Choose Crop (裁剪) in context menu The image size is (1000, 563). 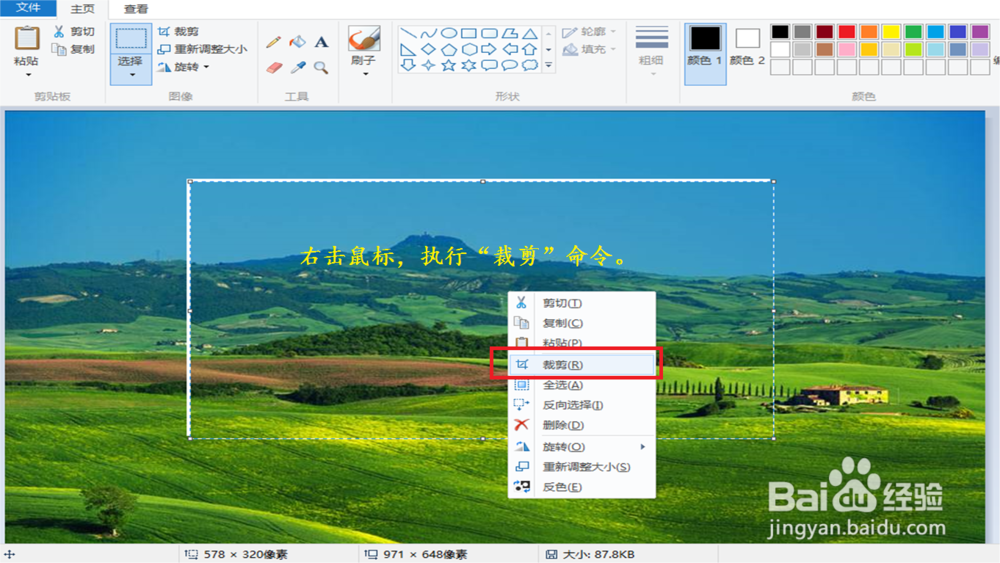[x=582, y=365]
